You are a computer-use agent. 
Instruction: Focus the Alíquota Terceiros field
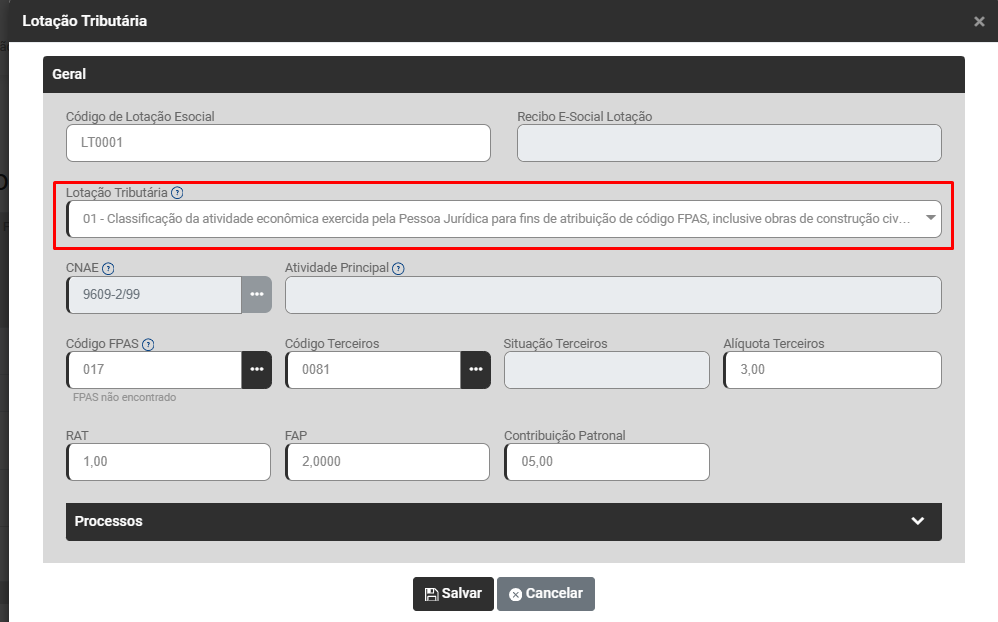[x=833, y=370]
